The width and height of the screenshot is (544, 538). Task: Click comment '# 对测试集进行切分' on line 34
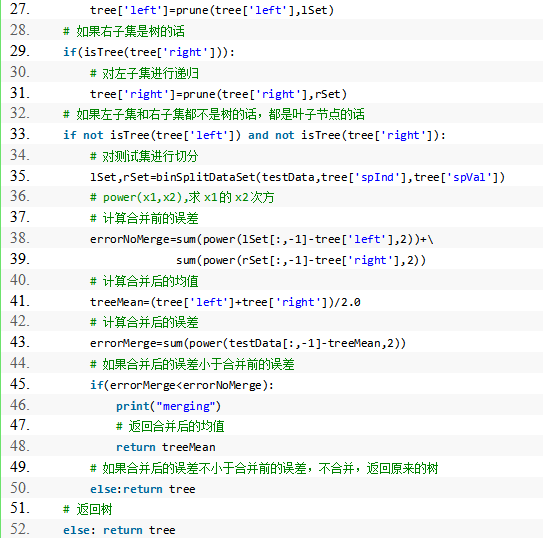click(144, 156)
